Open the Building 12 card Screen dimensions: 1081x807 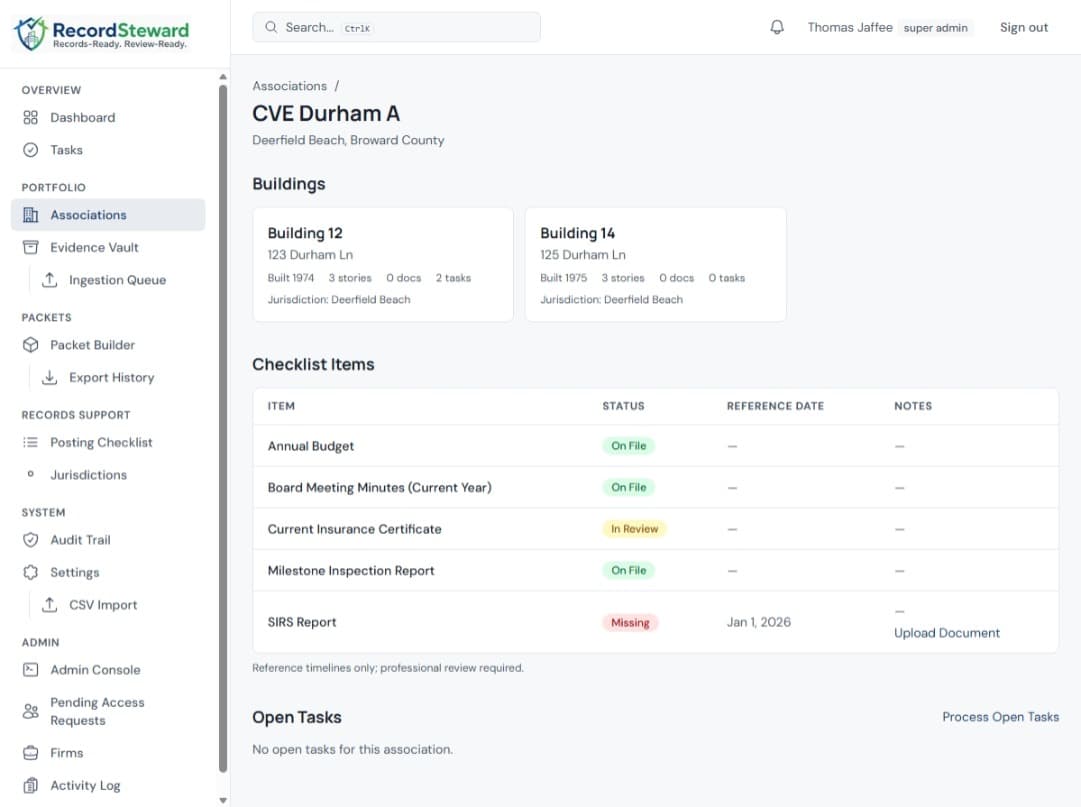click(383, 265)
